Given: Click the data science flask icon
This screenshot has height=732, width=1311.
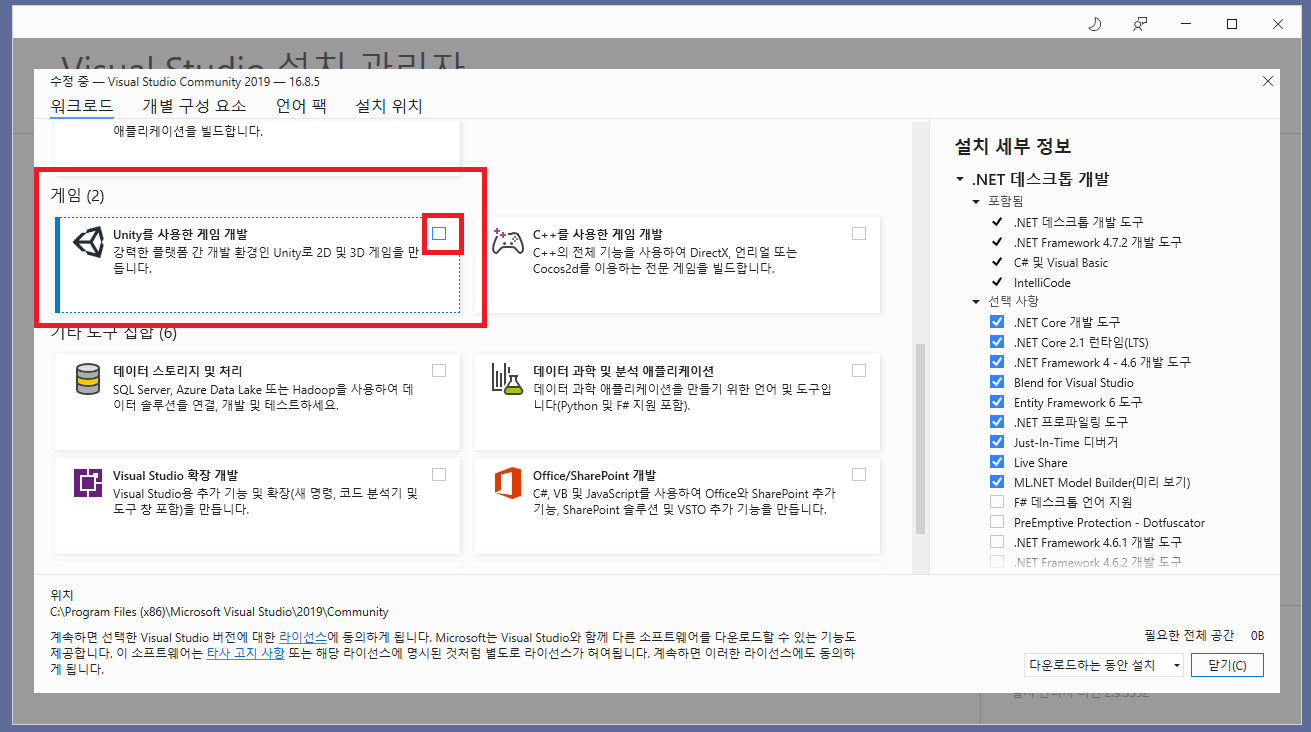Looking at the screenshot, I should (x=508, y=379).
